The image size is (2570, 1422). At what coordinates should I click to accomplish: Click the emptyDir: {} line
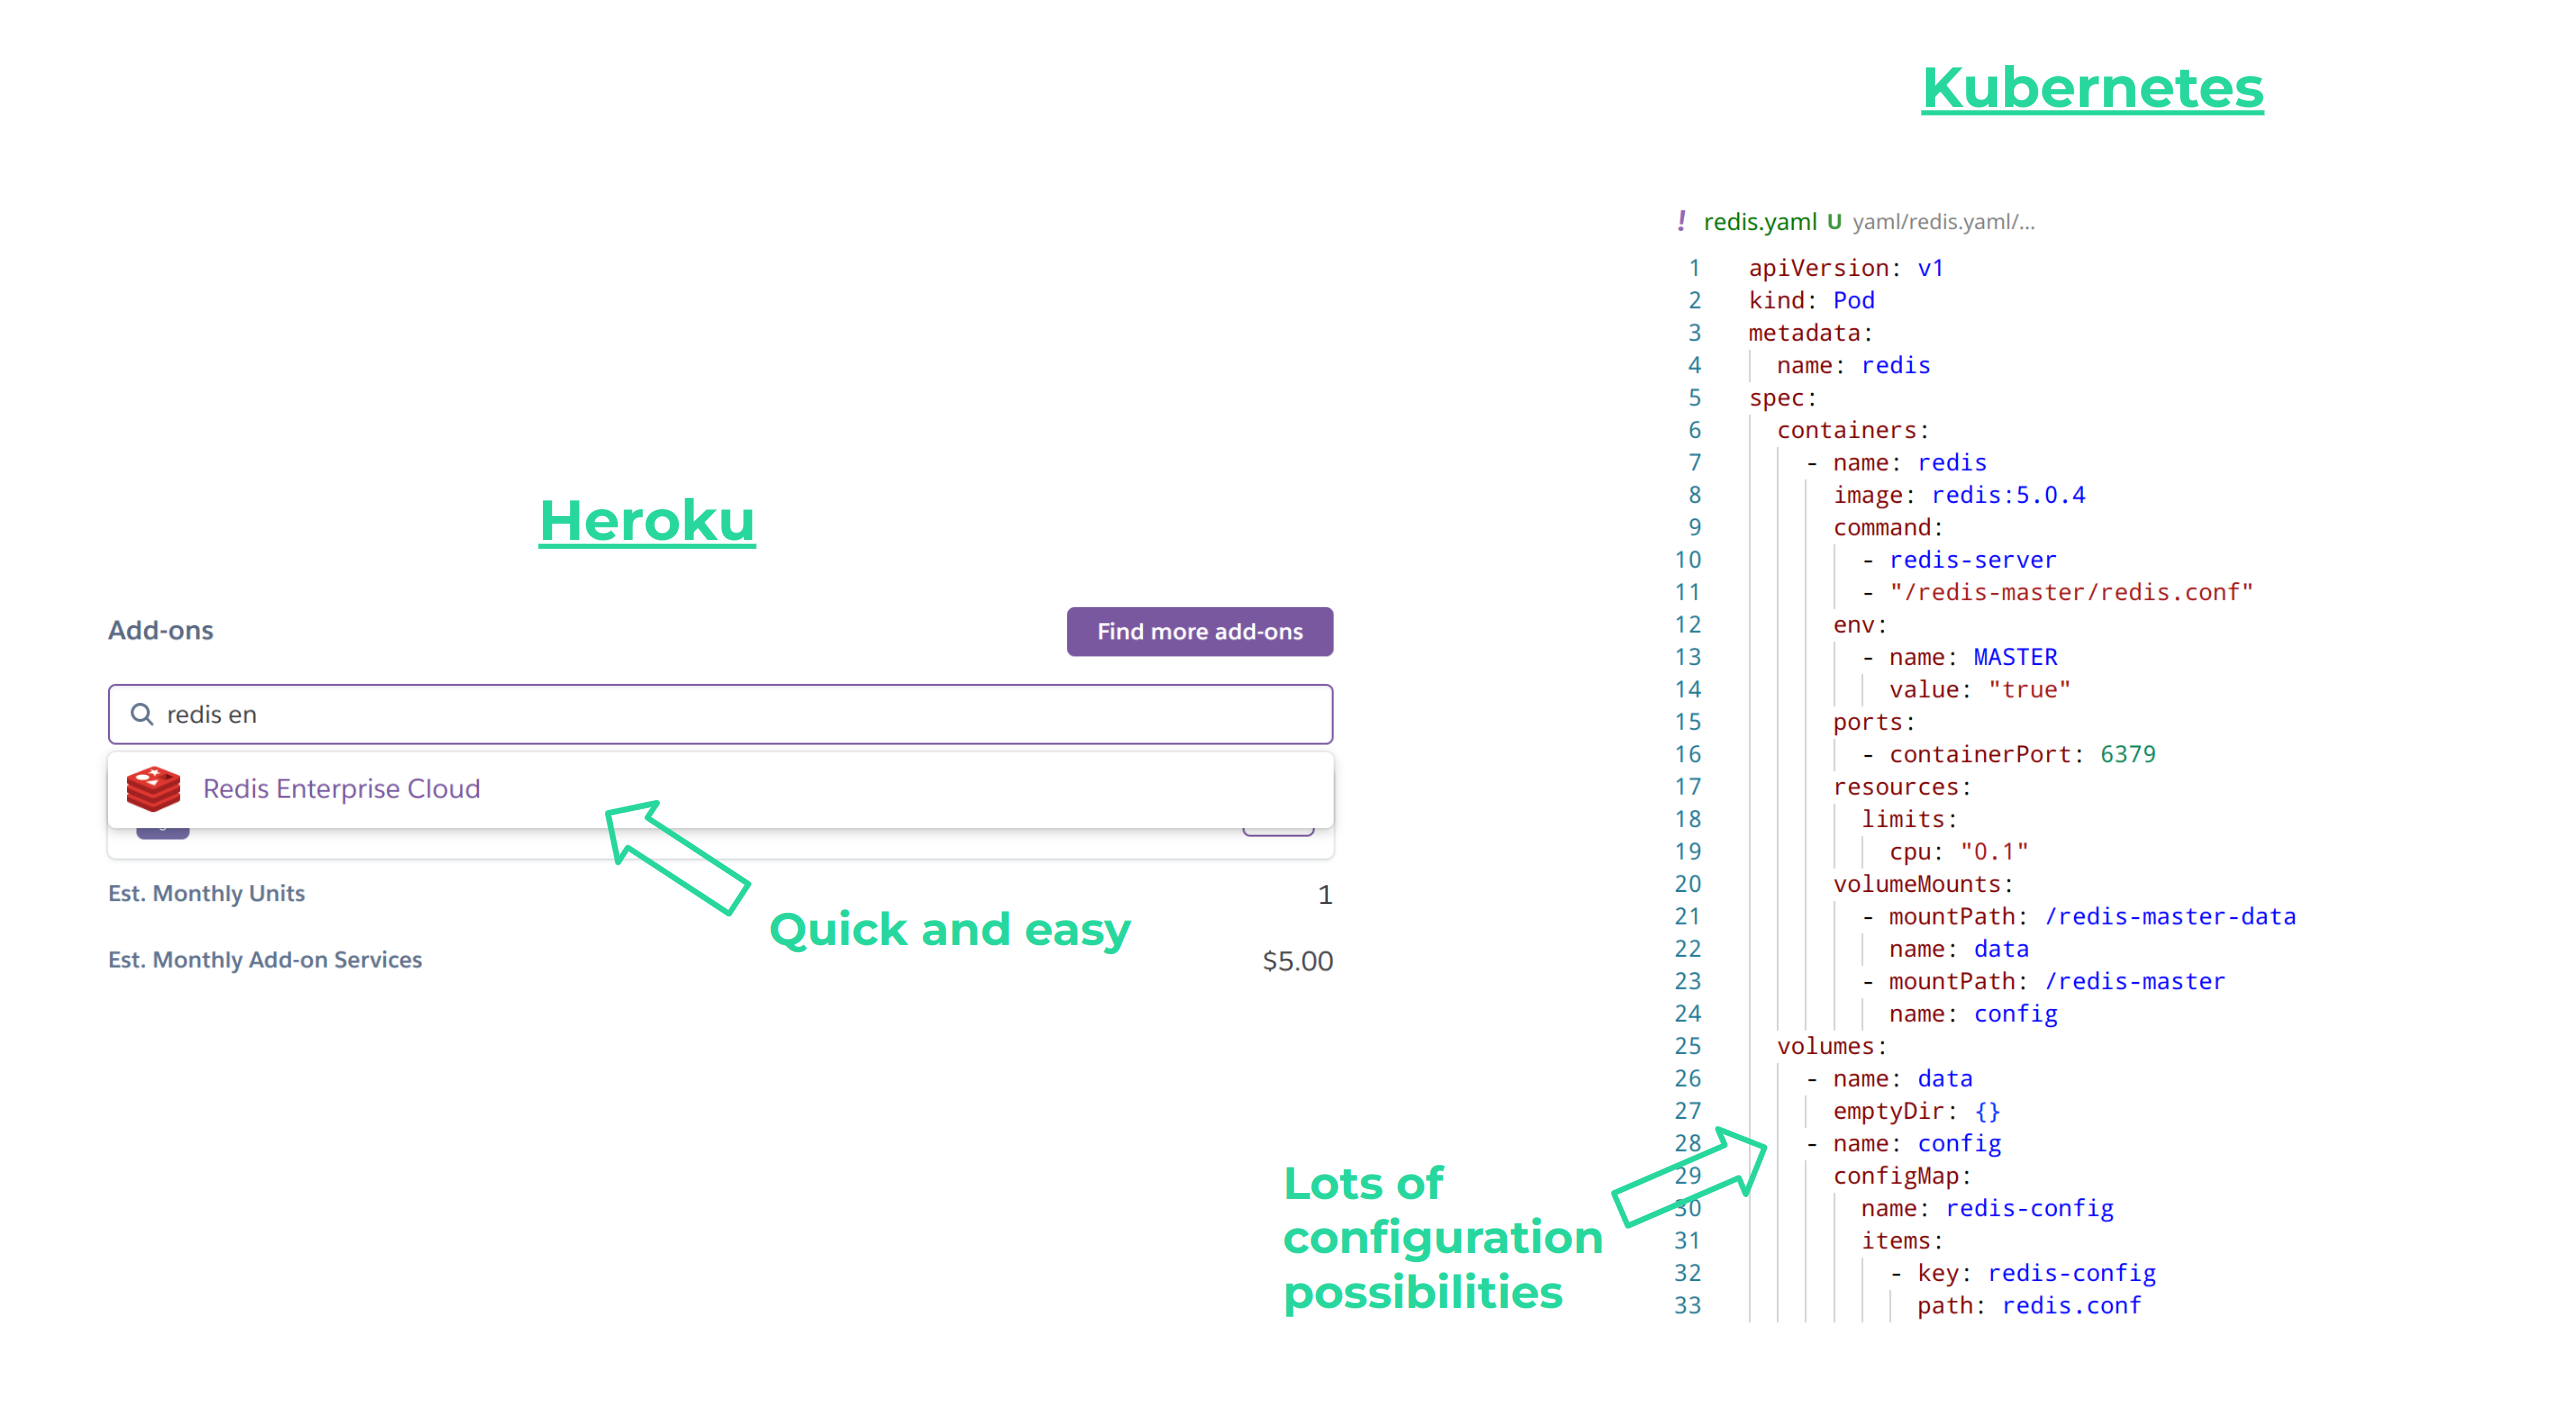[x=1917, y=1111]
